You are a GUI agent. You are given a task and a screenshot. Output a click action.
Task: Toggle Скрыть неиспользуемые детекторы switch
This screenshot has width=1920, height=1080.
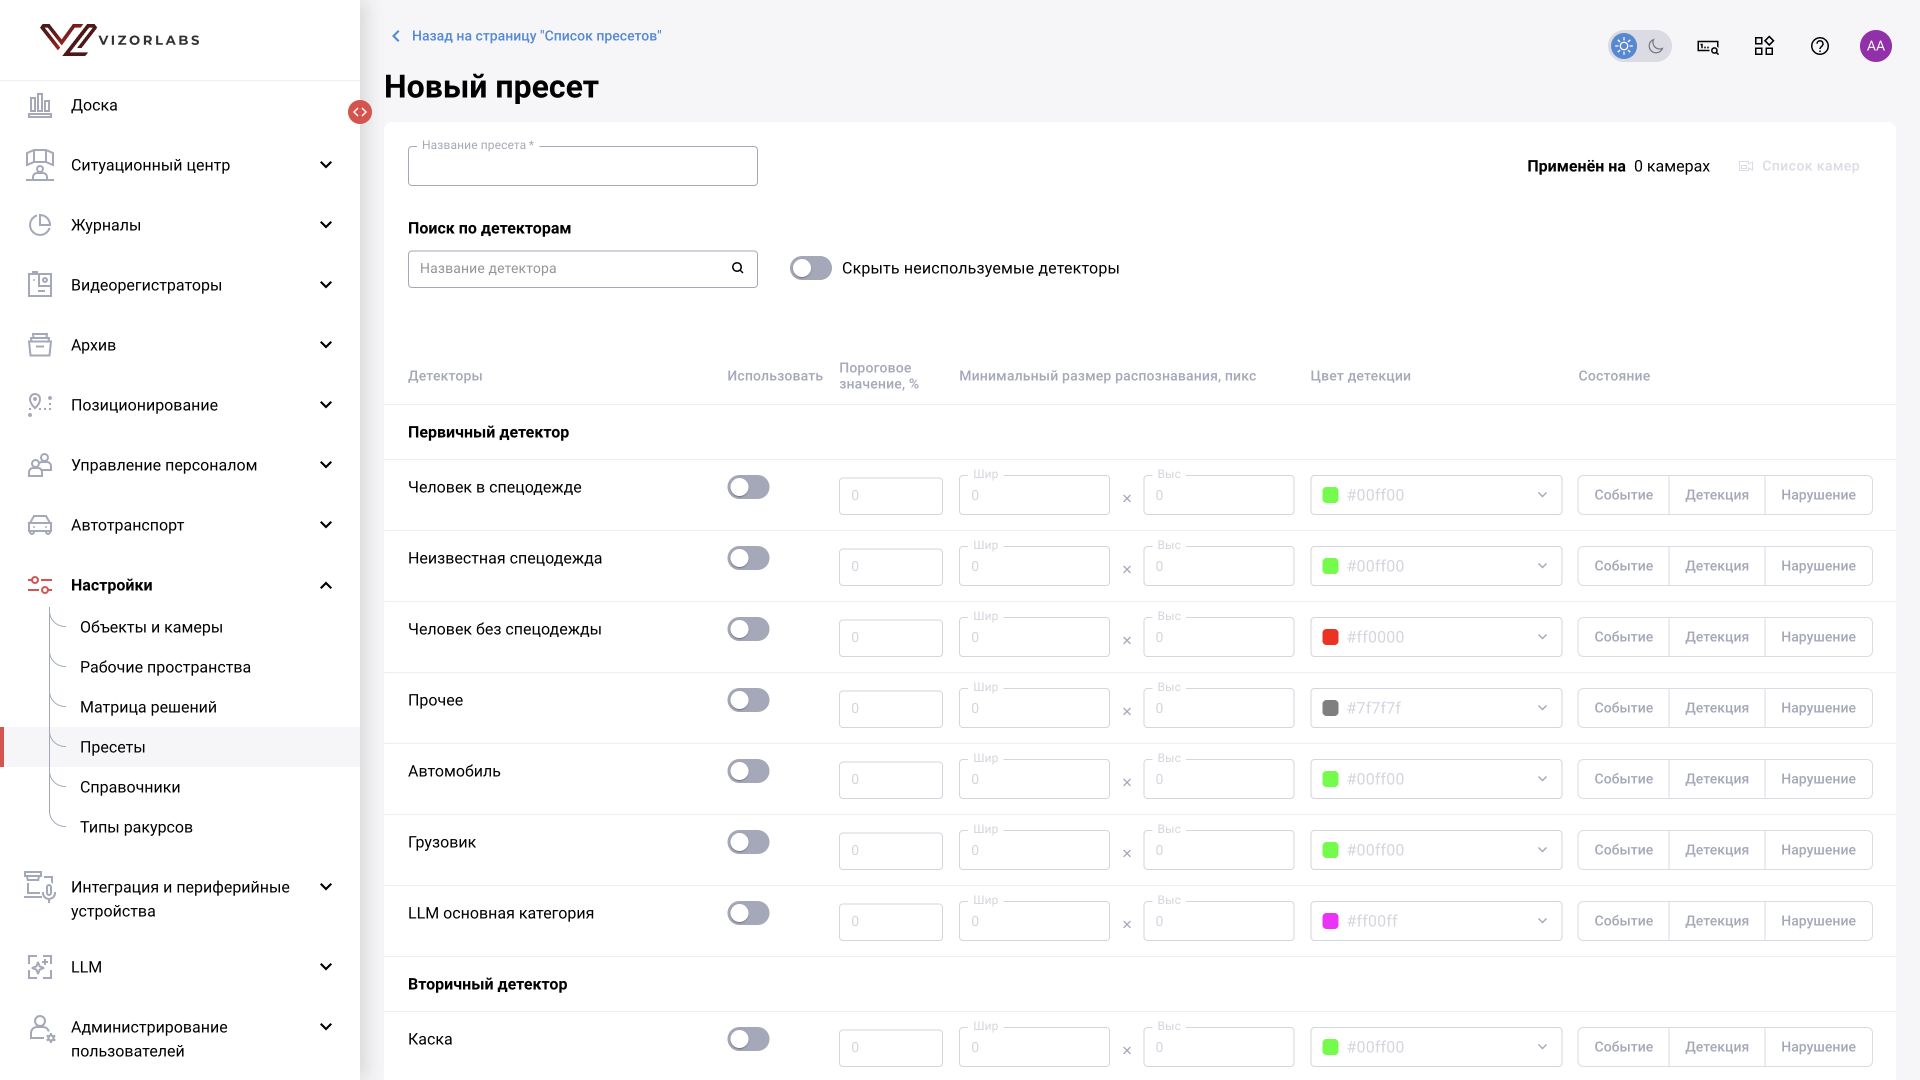coord(811,268)
